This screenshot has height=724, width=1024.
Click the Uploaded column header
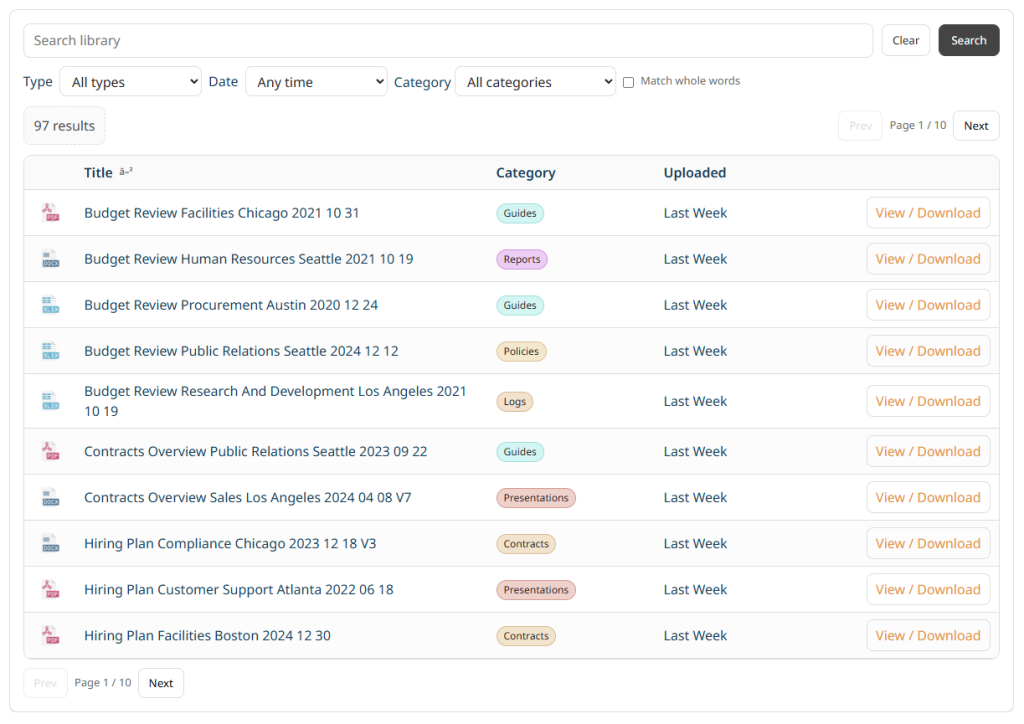point(694,173)
